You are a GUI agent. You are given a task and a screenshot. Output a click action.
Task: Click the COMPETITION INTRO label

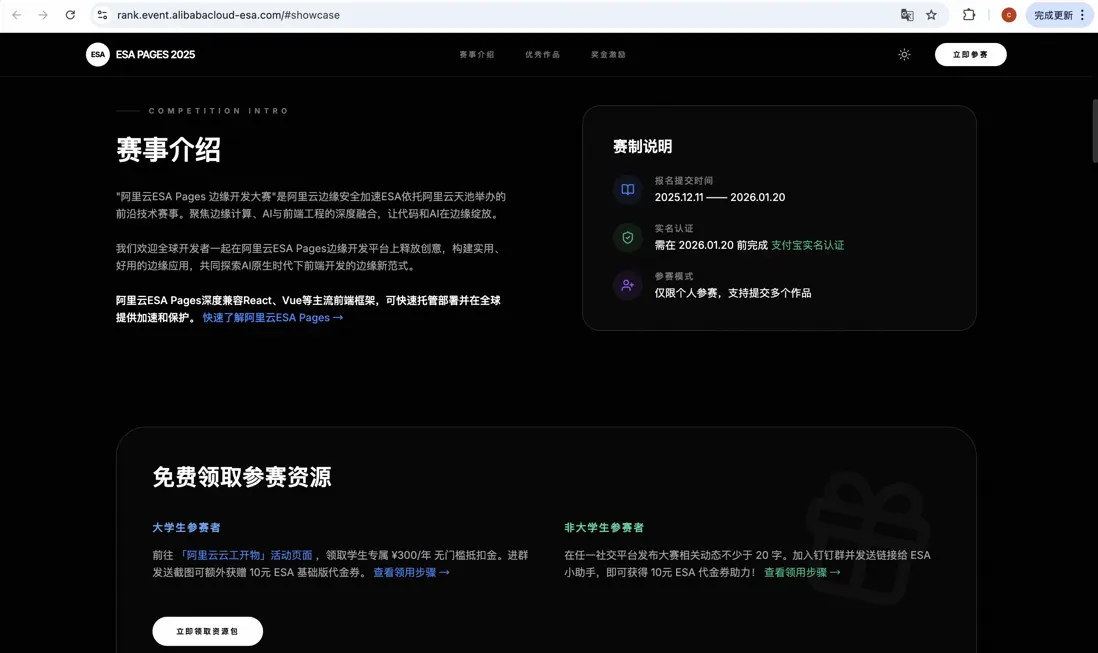pyautogui.click(x=218, y=111)
